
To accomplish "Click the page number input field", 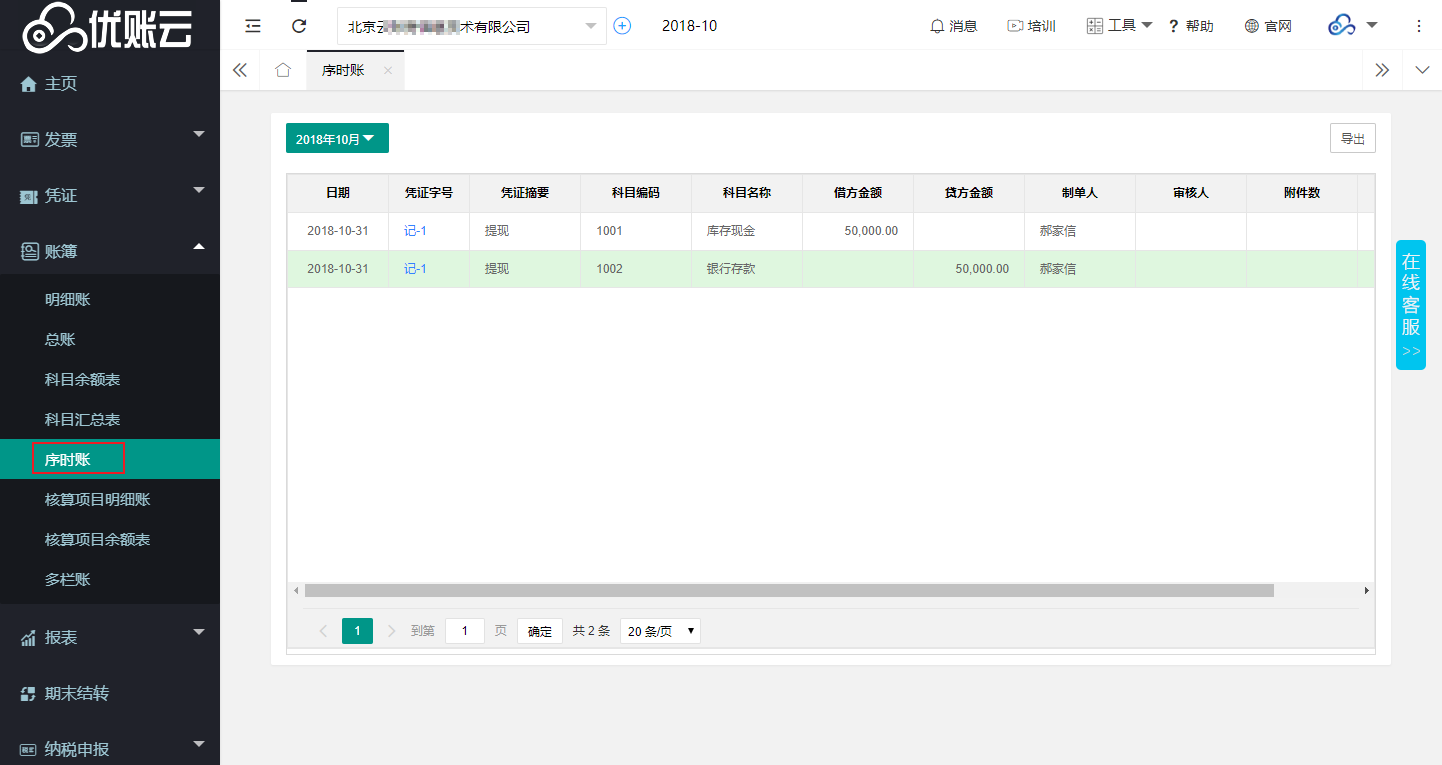I will [x=465, y=631].
